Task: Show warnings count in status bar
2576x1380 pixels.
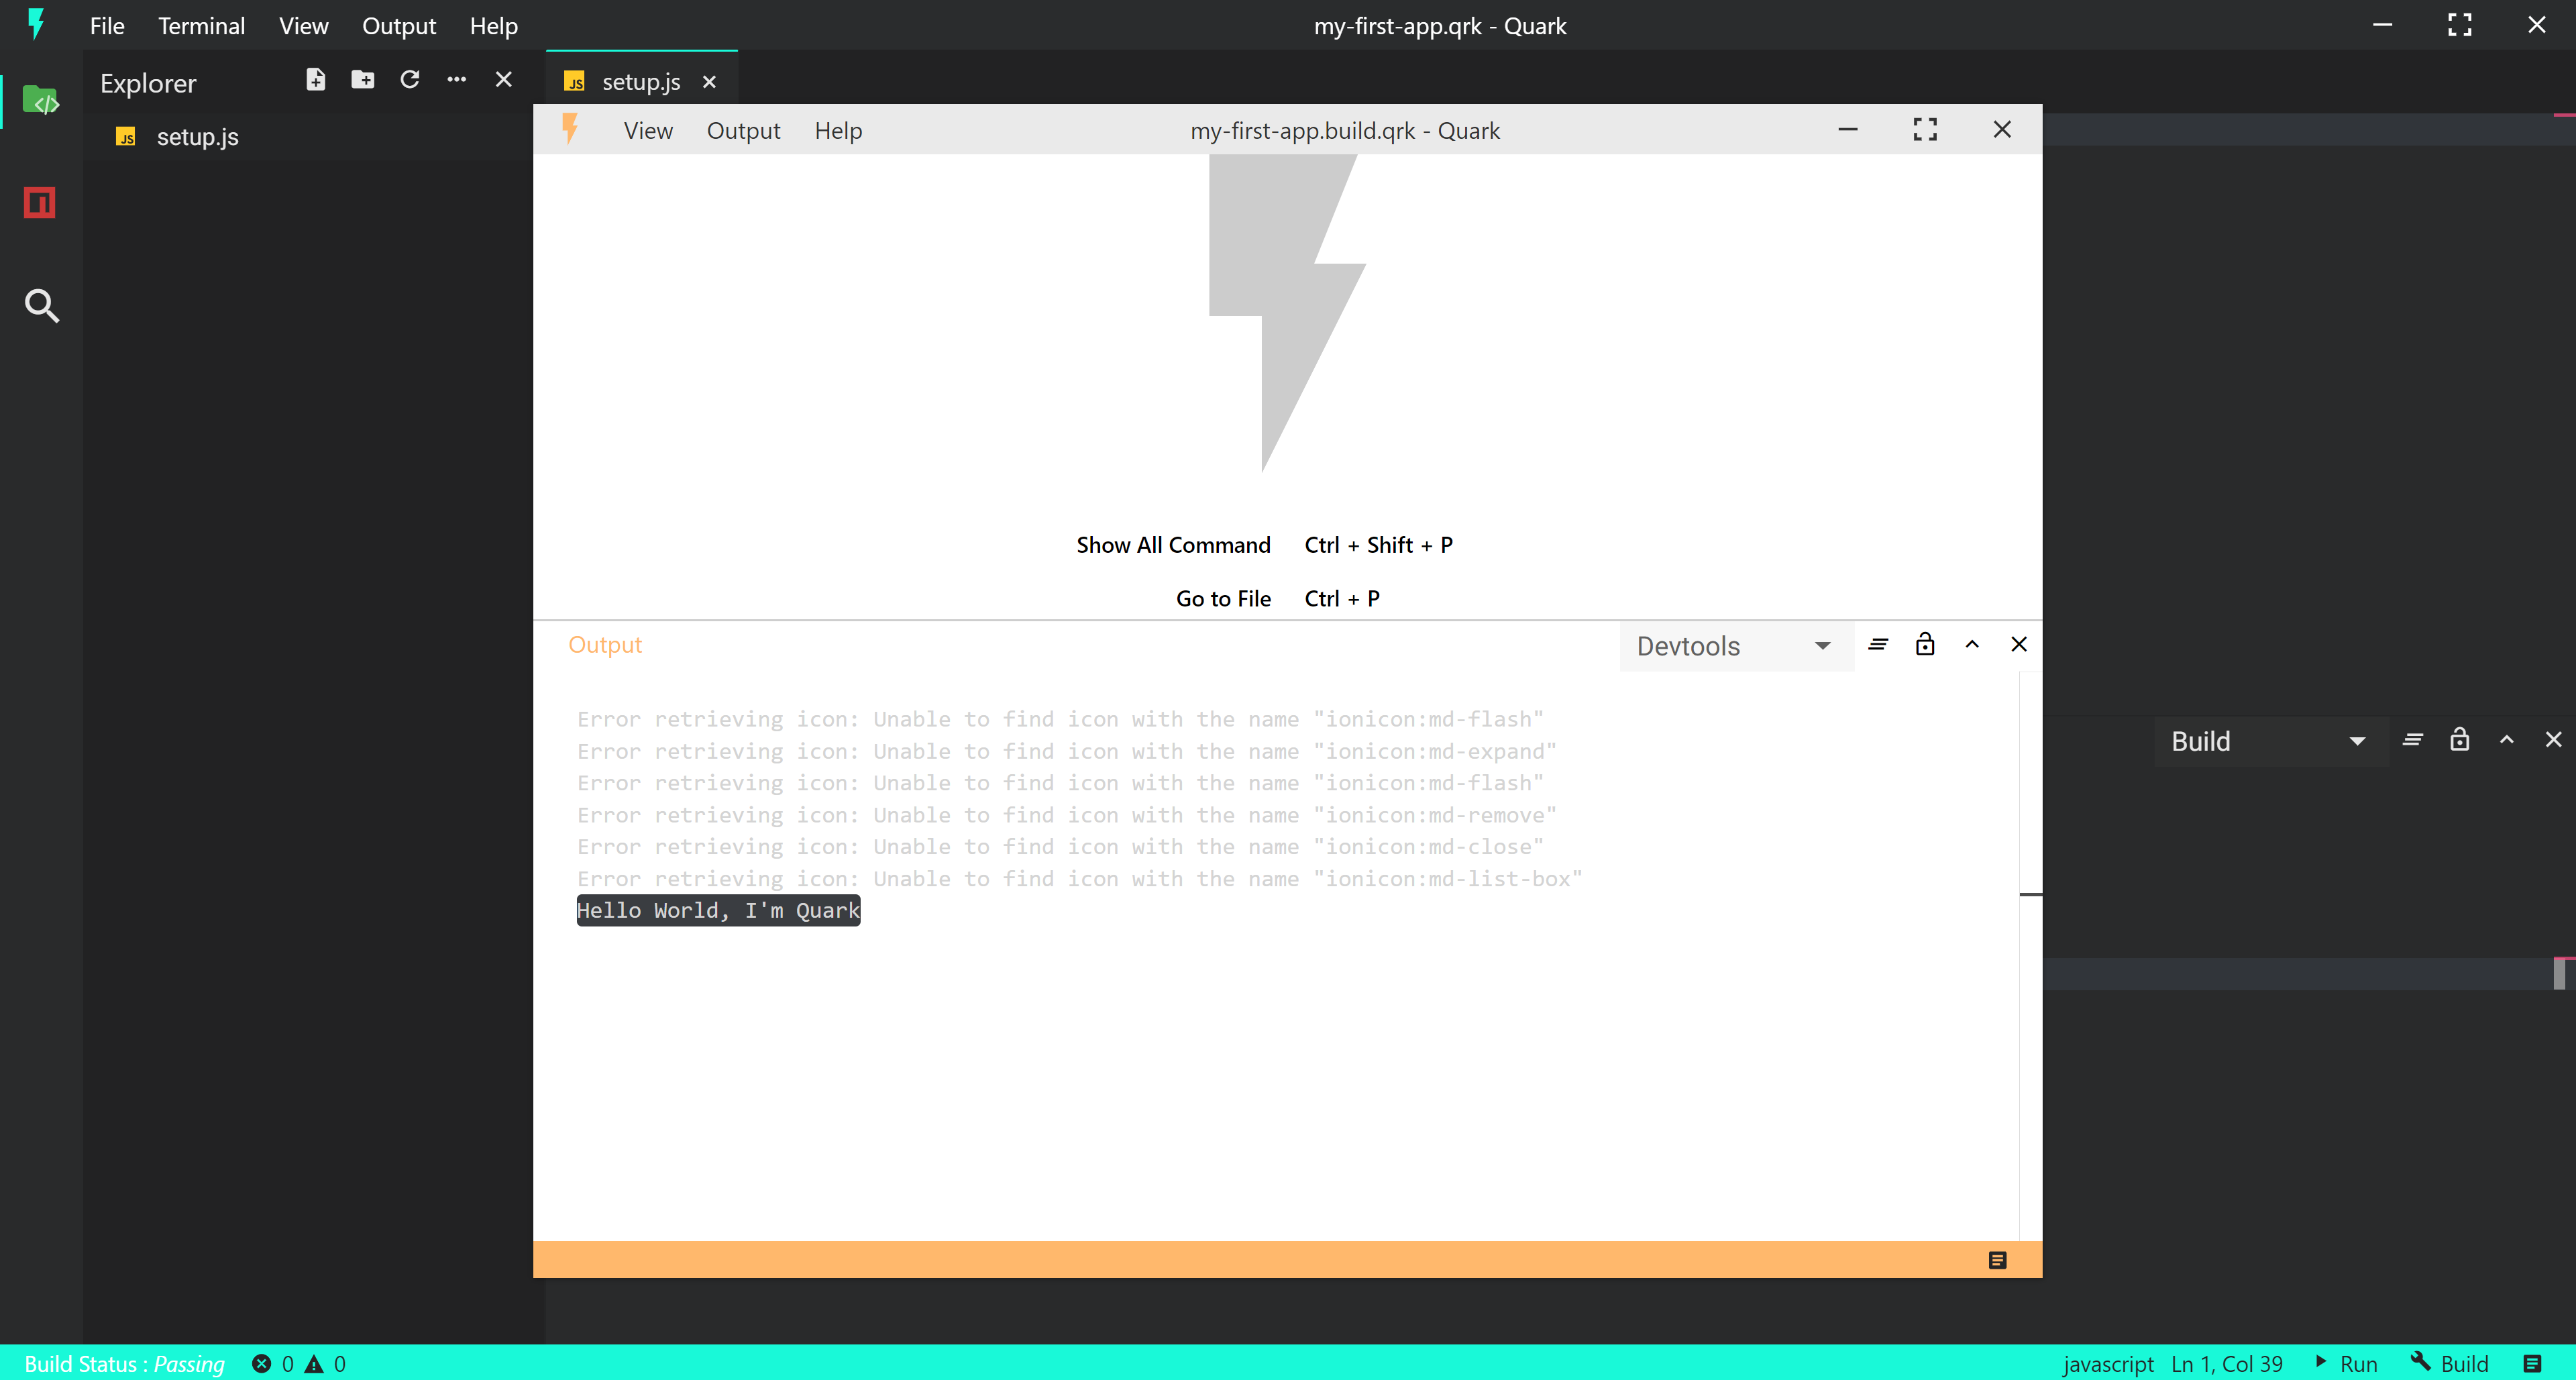Action: point(326,1364)
